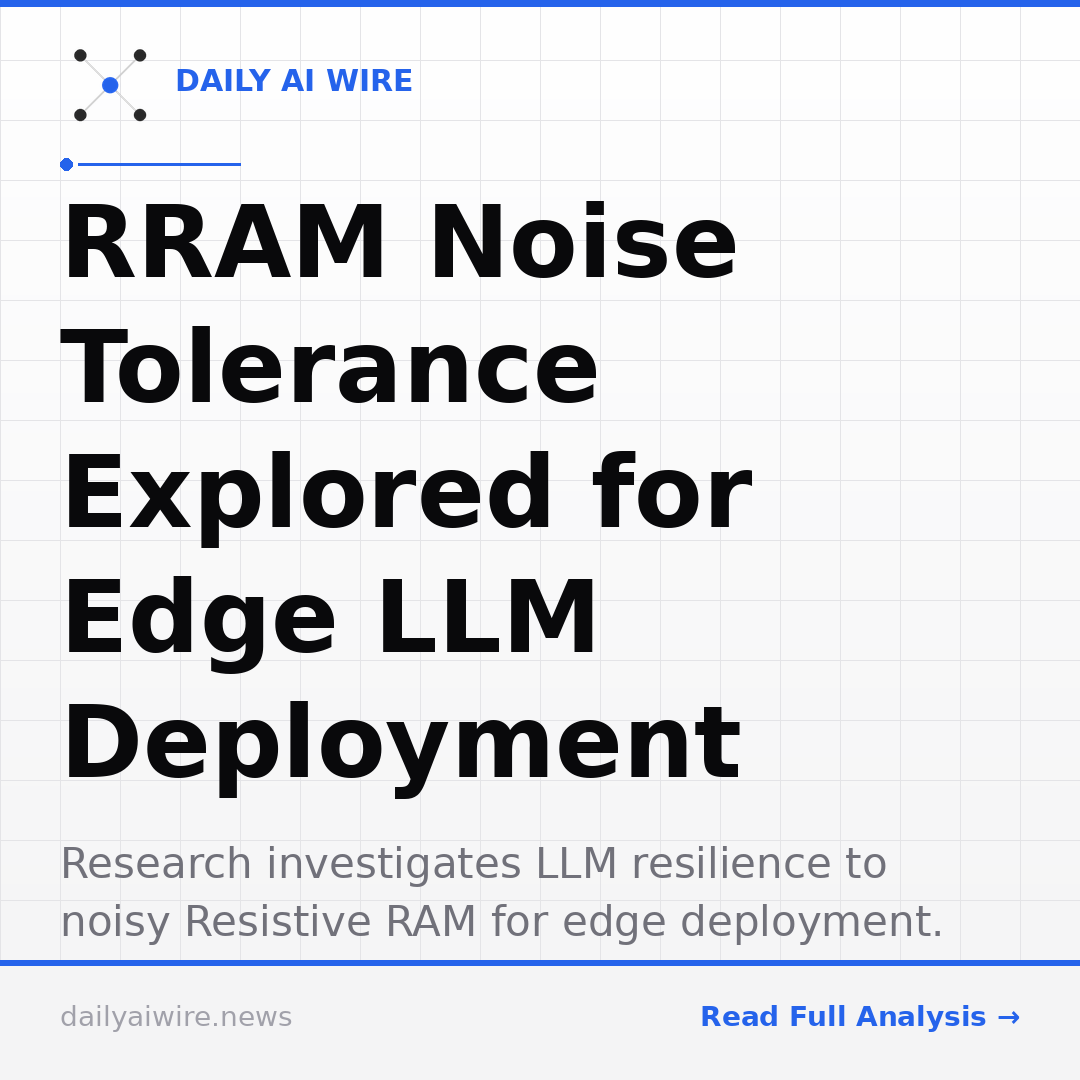Toggle the blue divider above the footer
The width and height of the screenshot is (1080, 1080).
540,962
